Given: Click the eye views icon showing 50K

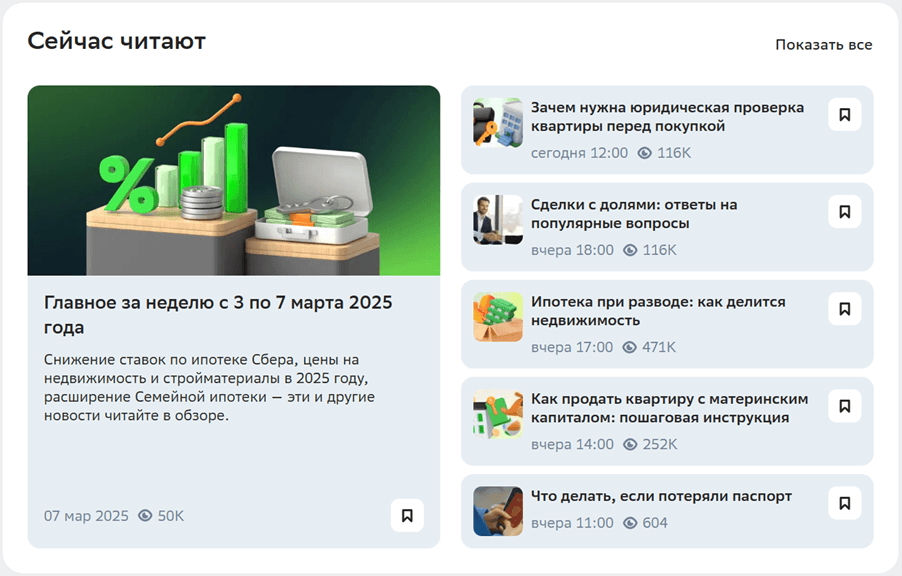Looking at the screenshot, I should pos(146,516).
